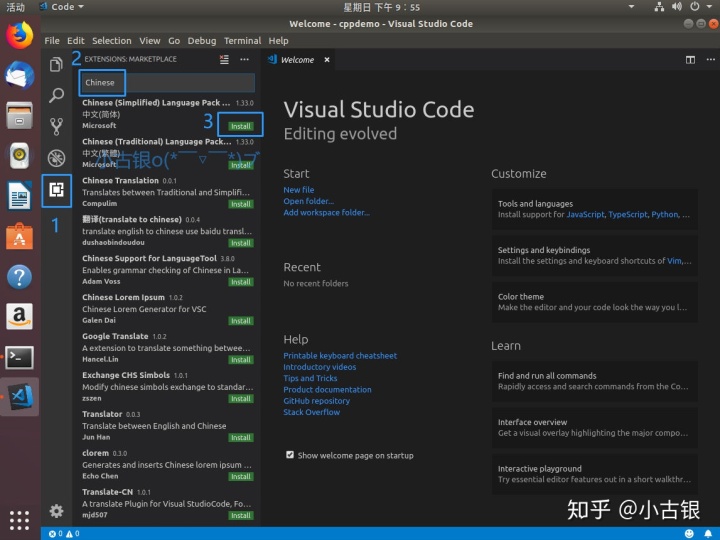Open Help from the dock

click(19, 277)
